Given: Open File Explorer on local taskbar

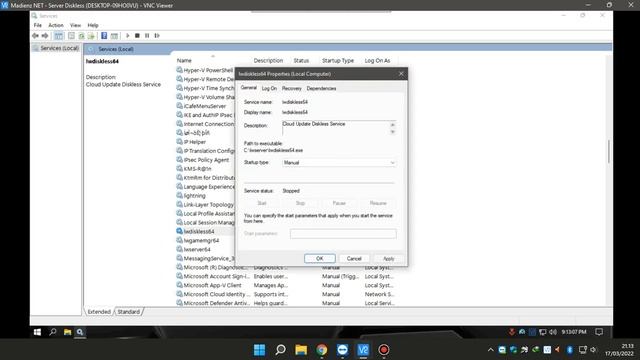Looking at the screenshot, I should (x=301, y=350).
